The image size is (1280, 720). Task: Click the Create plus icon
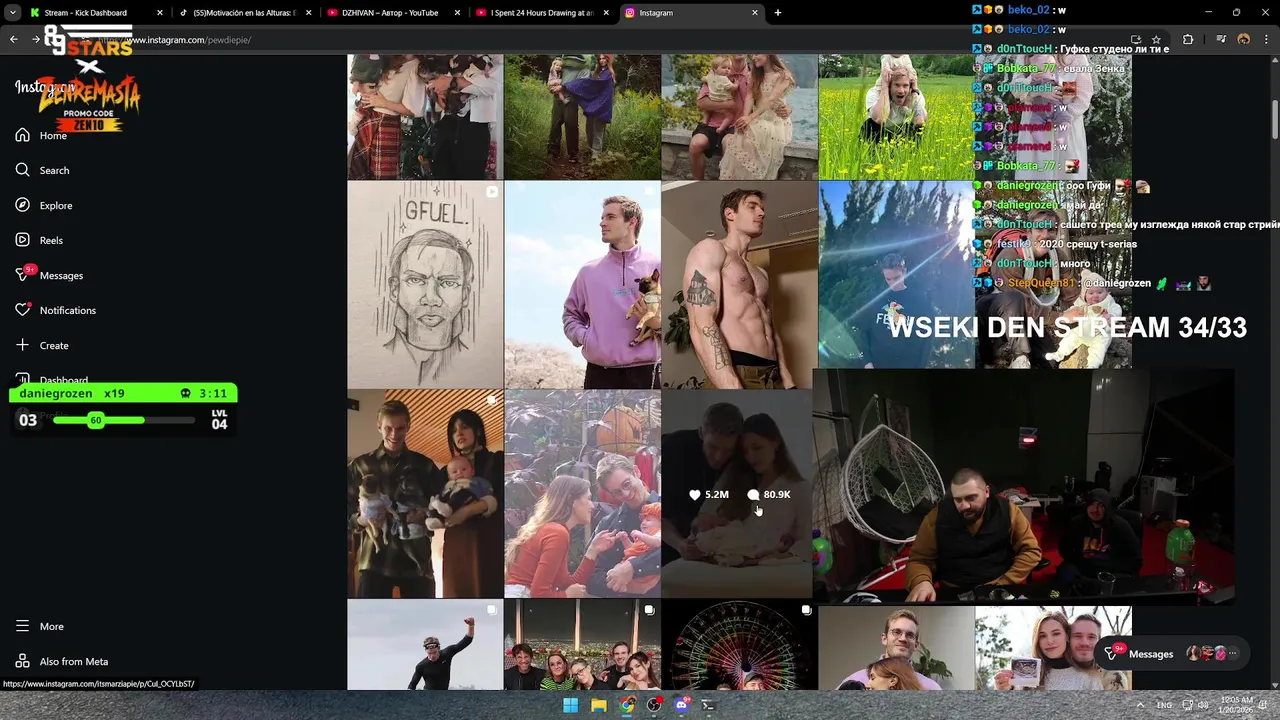coord(22,345)
